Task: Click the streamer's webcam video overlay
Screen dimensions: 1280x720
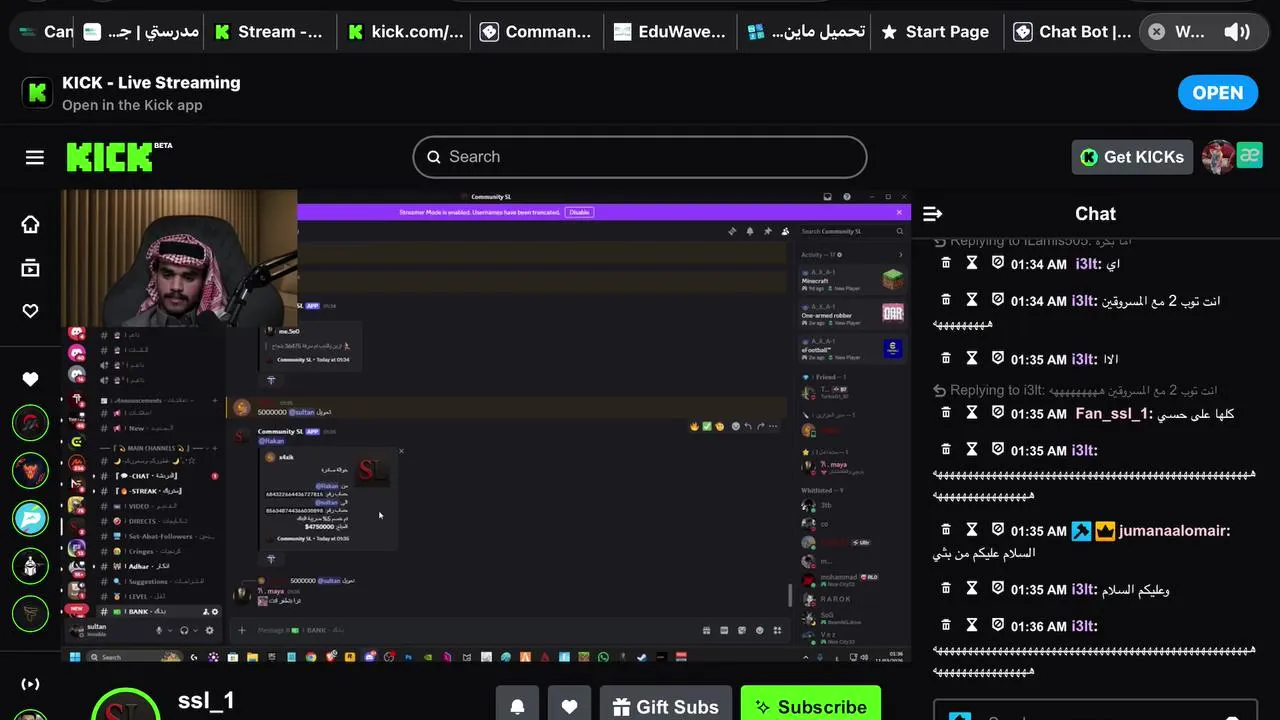Action: coord(180,258)
